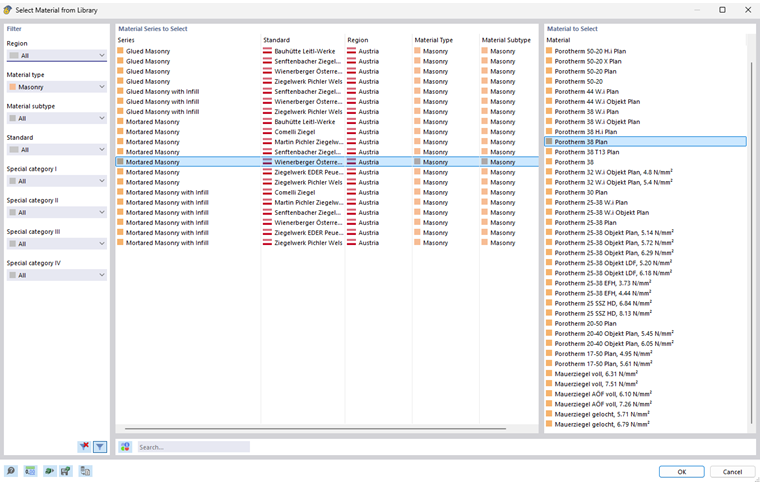Select Mortared Masonry series by Ziegelwerk EDER Peue...

[x=327, y=172]
